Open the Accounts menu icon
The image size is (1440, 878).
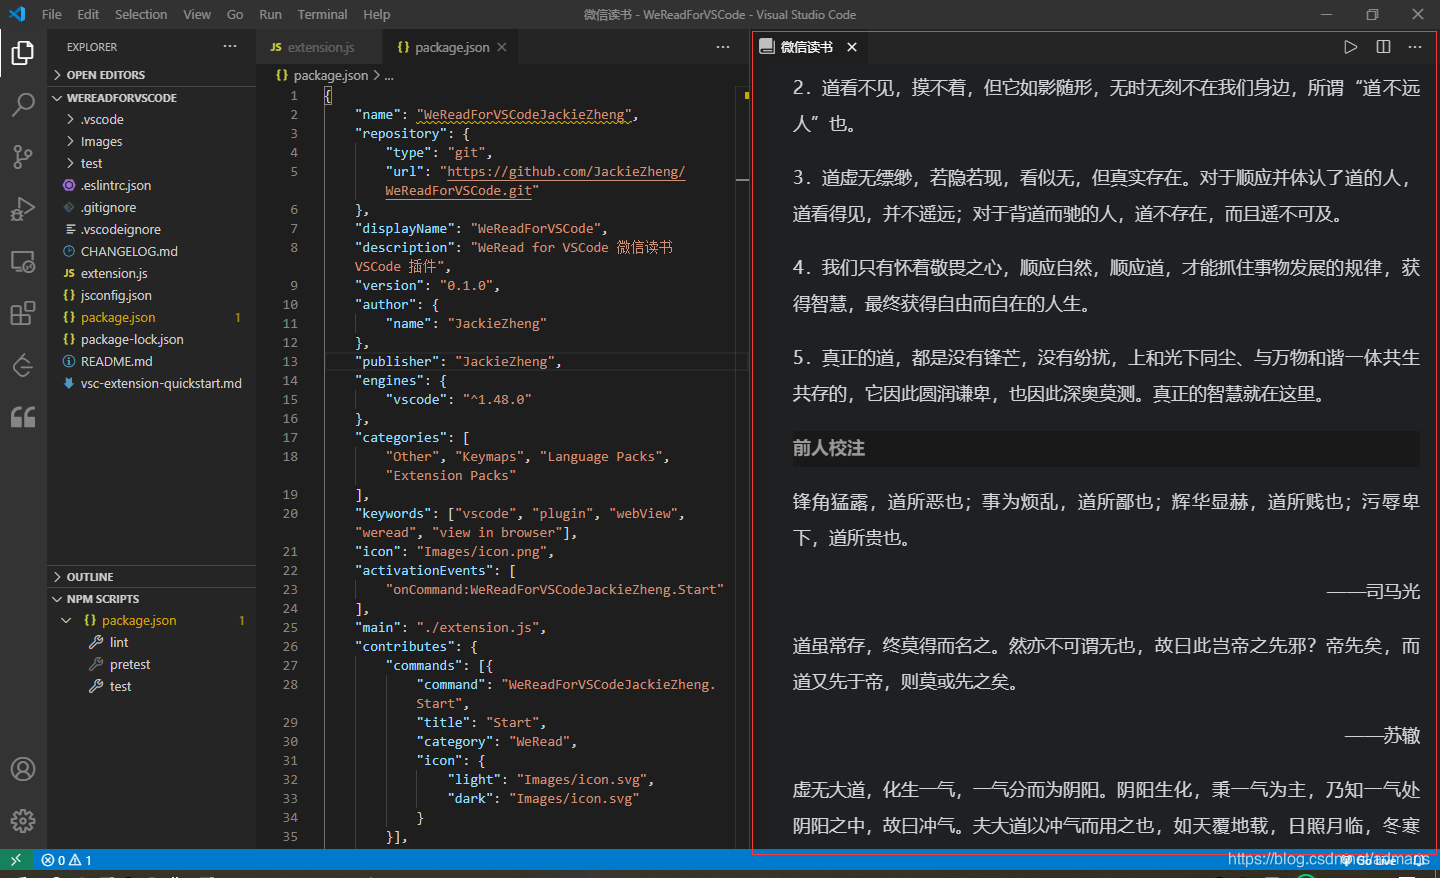pos(23,769)
